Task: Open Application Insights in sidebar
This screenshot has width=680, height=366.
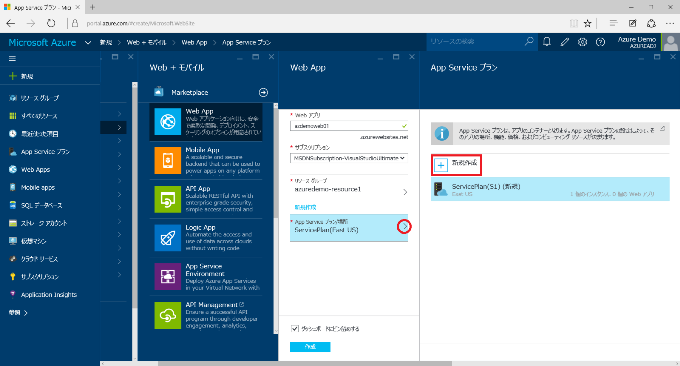Action: tap(49, 294)
